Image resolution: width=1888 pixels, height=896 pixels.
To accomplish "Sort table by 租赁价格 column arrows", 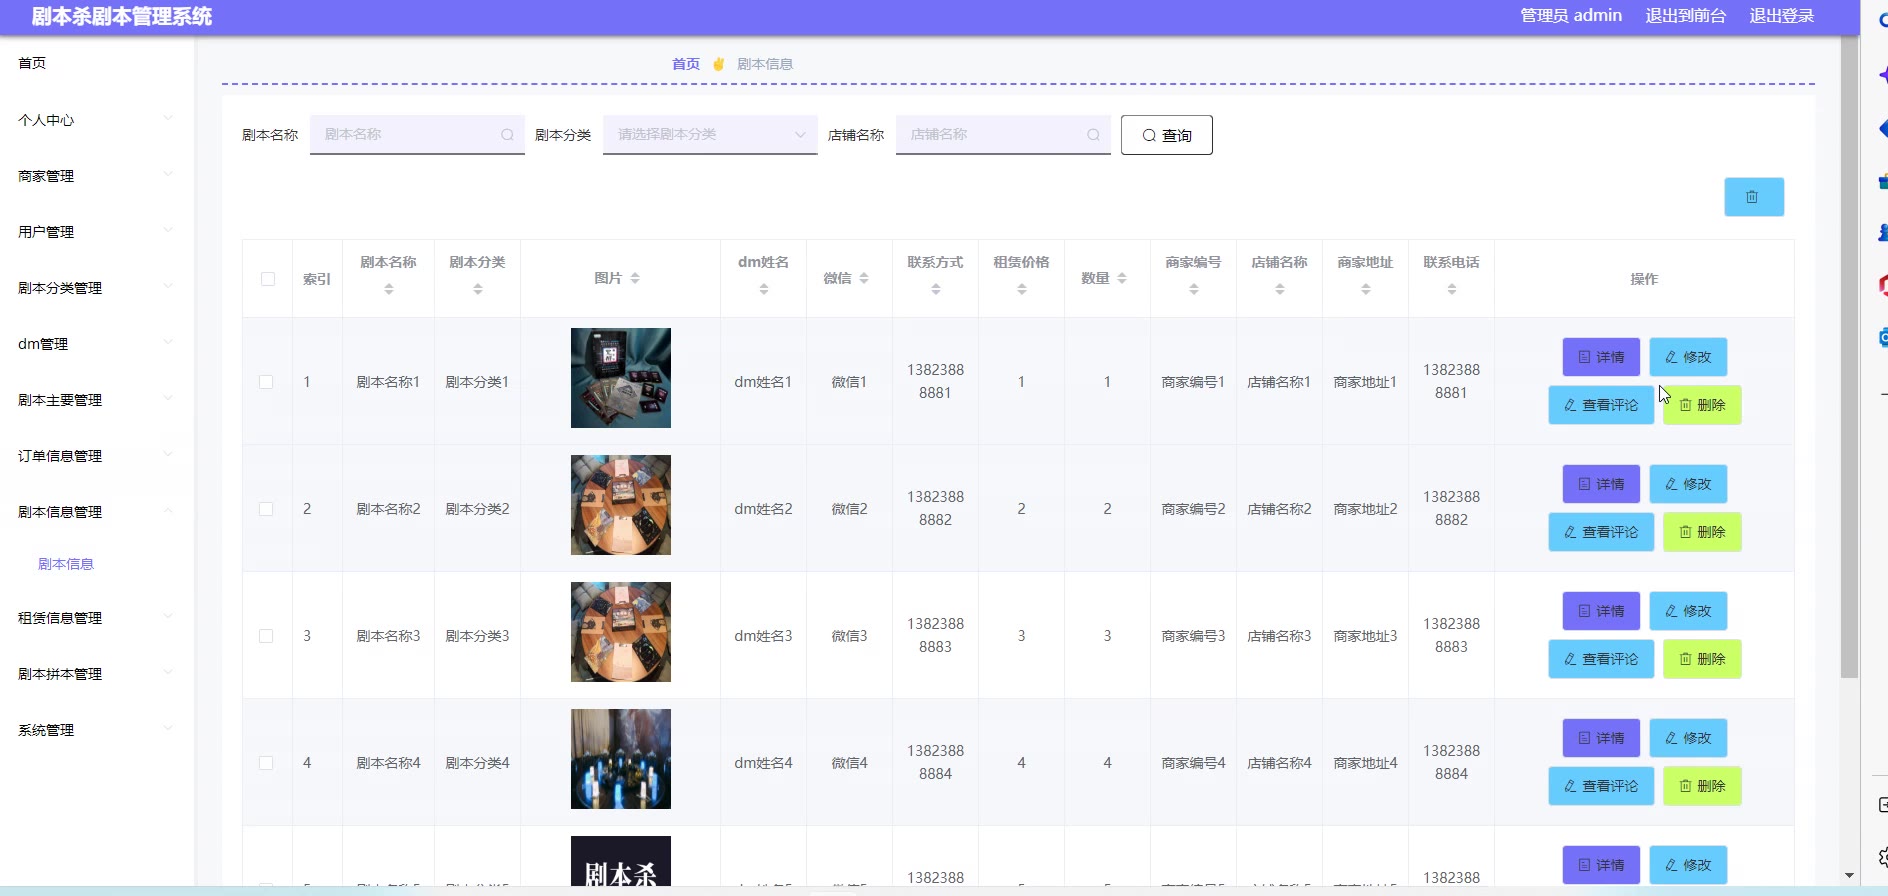I will (1021, 290).
